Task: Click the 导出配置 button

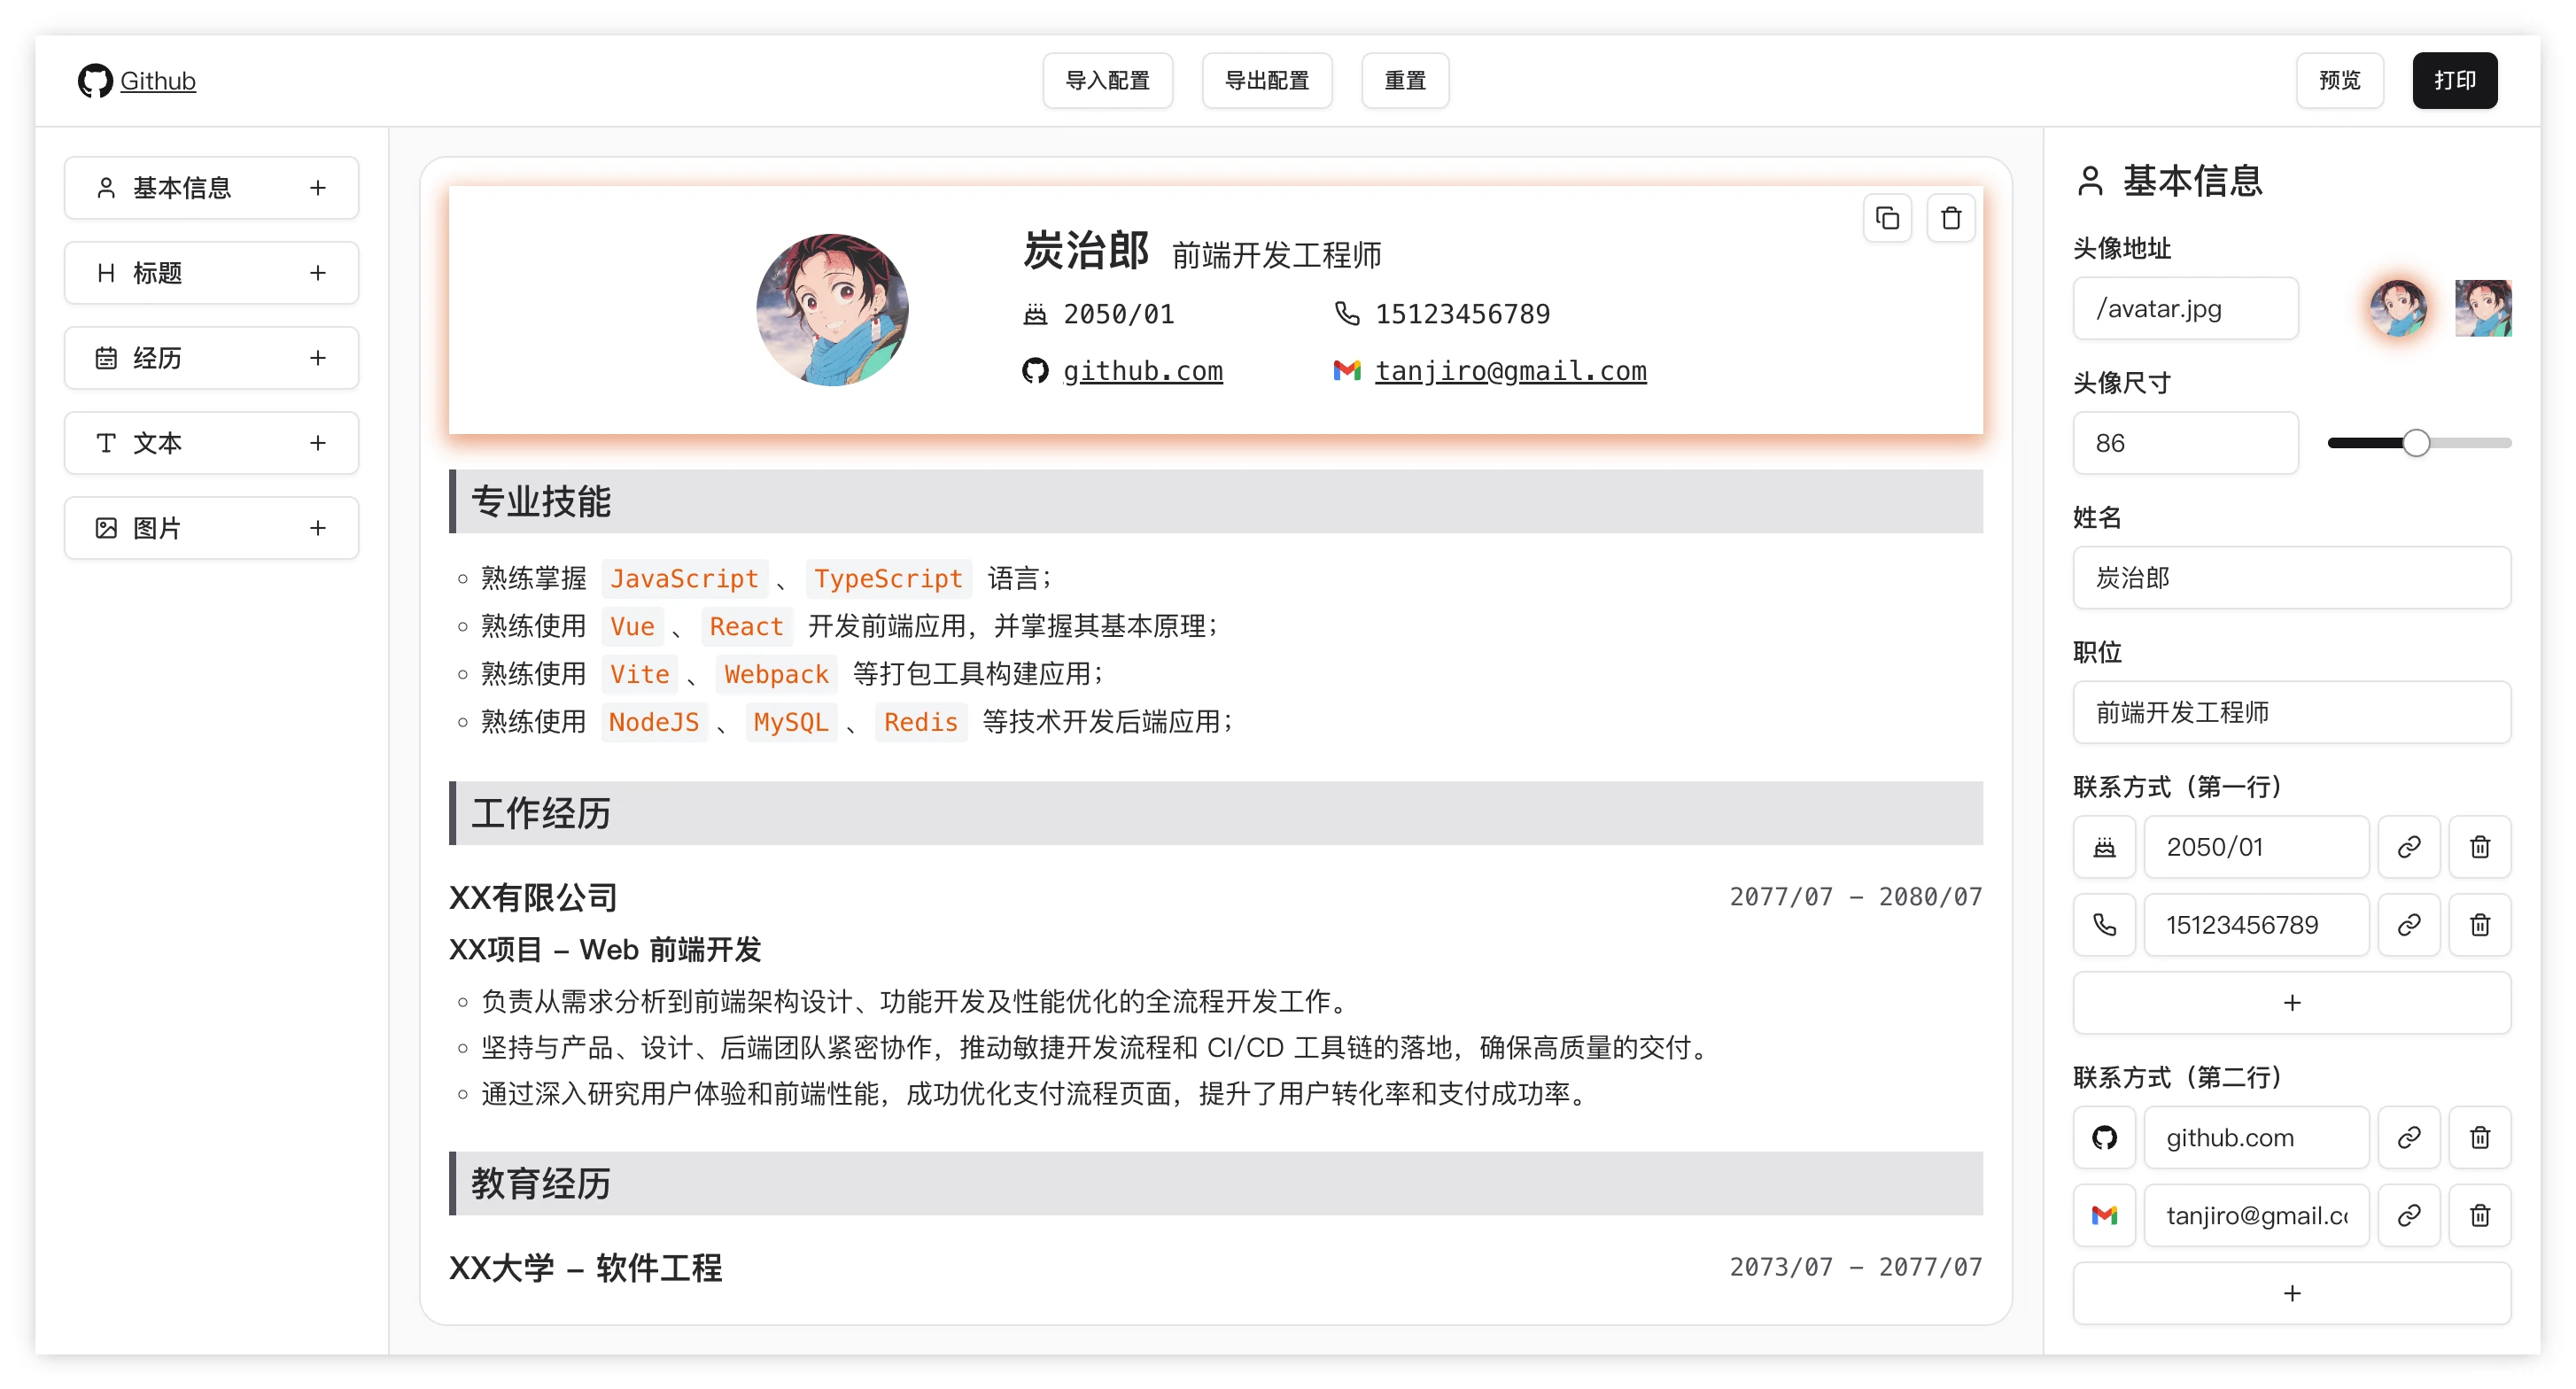Action: point(1266,80)
